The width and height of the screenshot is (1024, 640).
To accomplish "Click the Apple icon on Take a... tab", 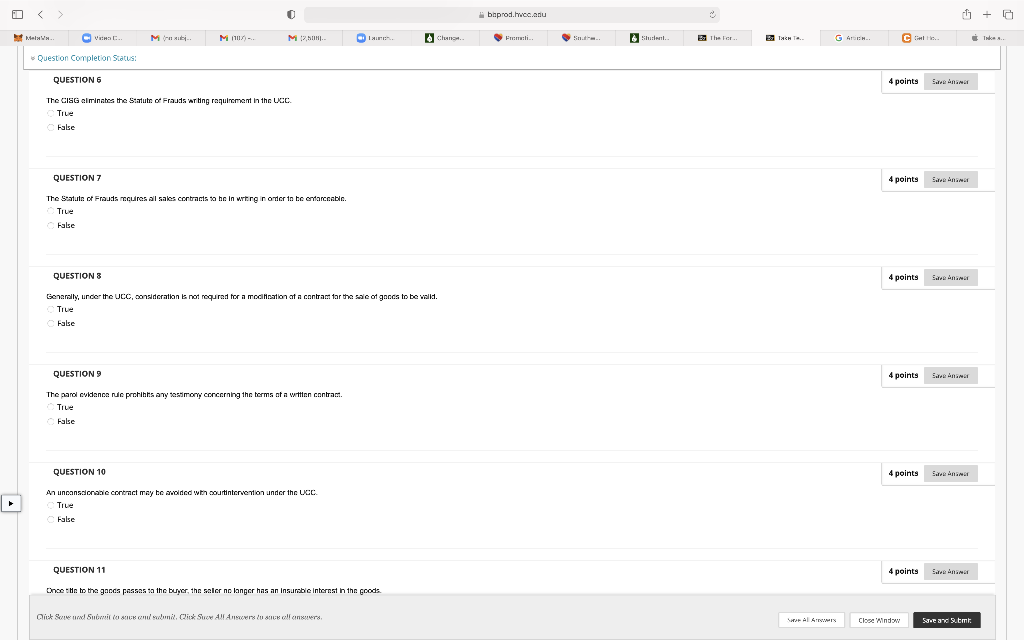I will pos(974,38).
